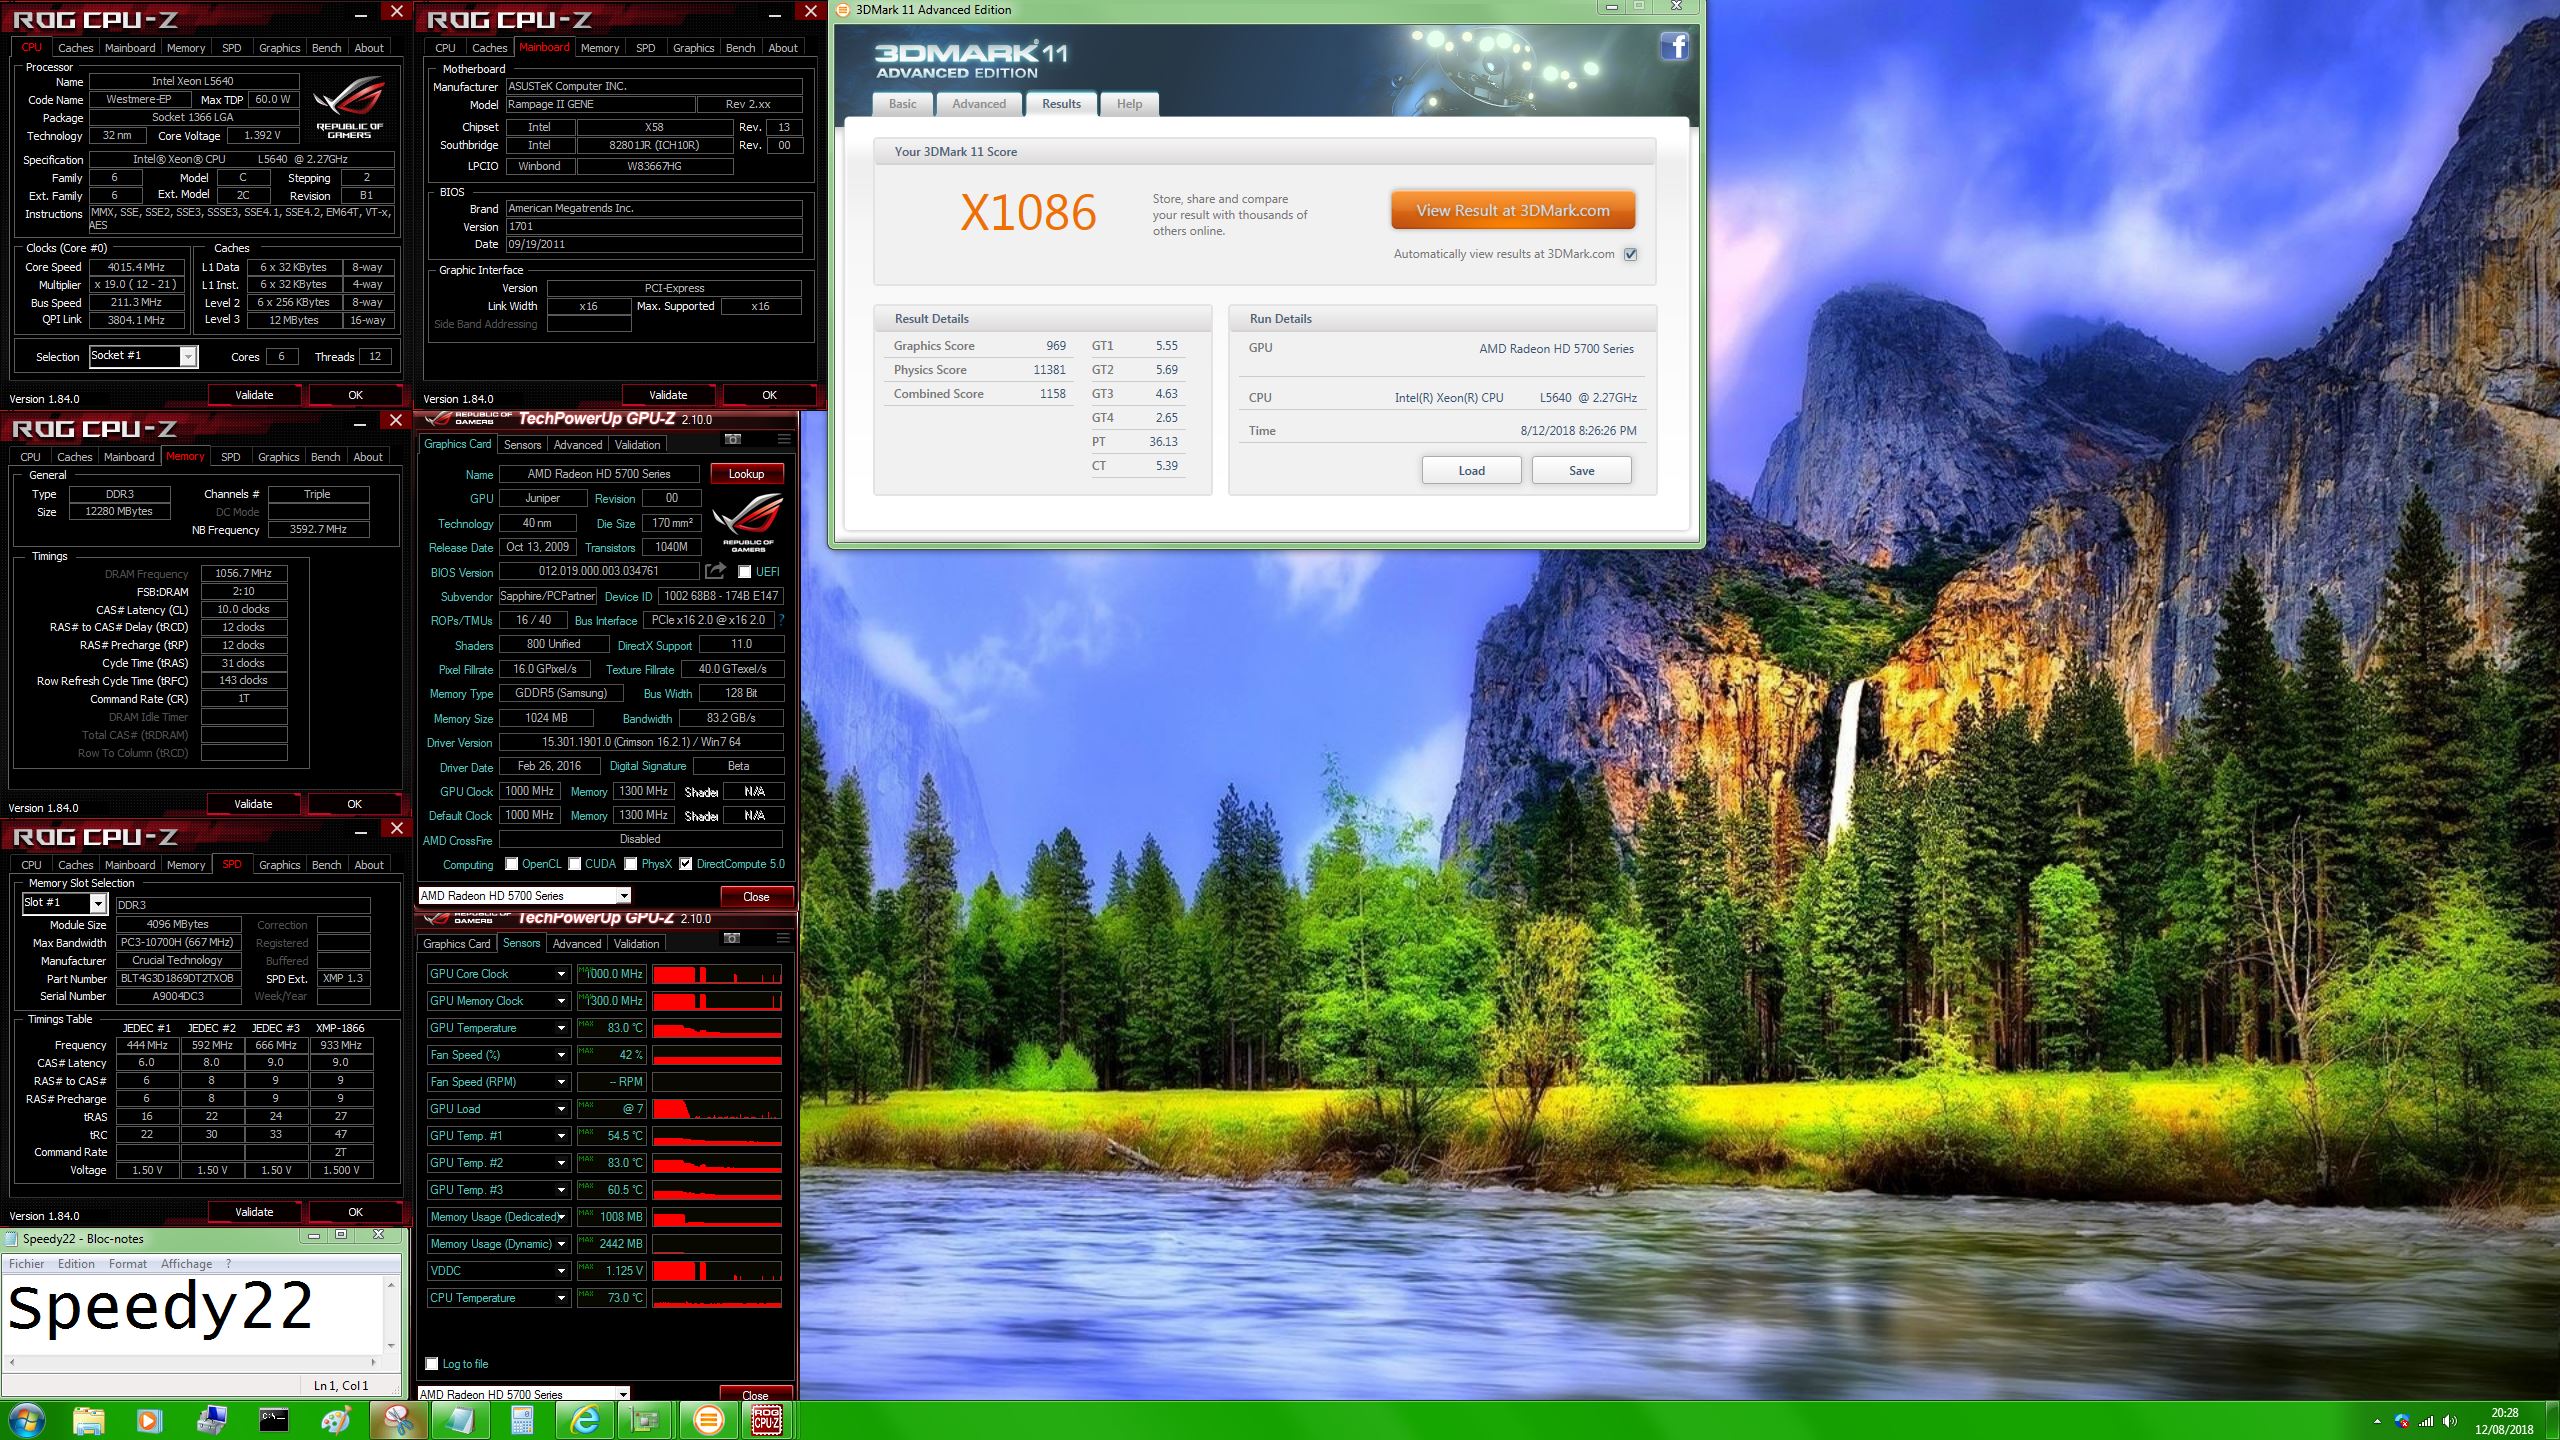Click the ROG CPU-Z taskbar icon
Viewport: 2560px width, 1440px height.
tap(767, 1420)
